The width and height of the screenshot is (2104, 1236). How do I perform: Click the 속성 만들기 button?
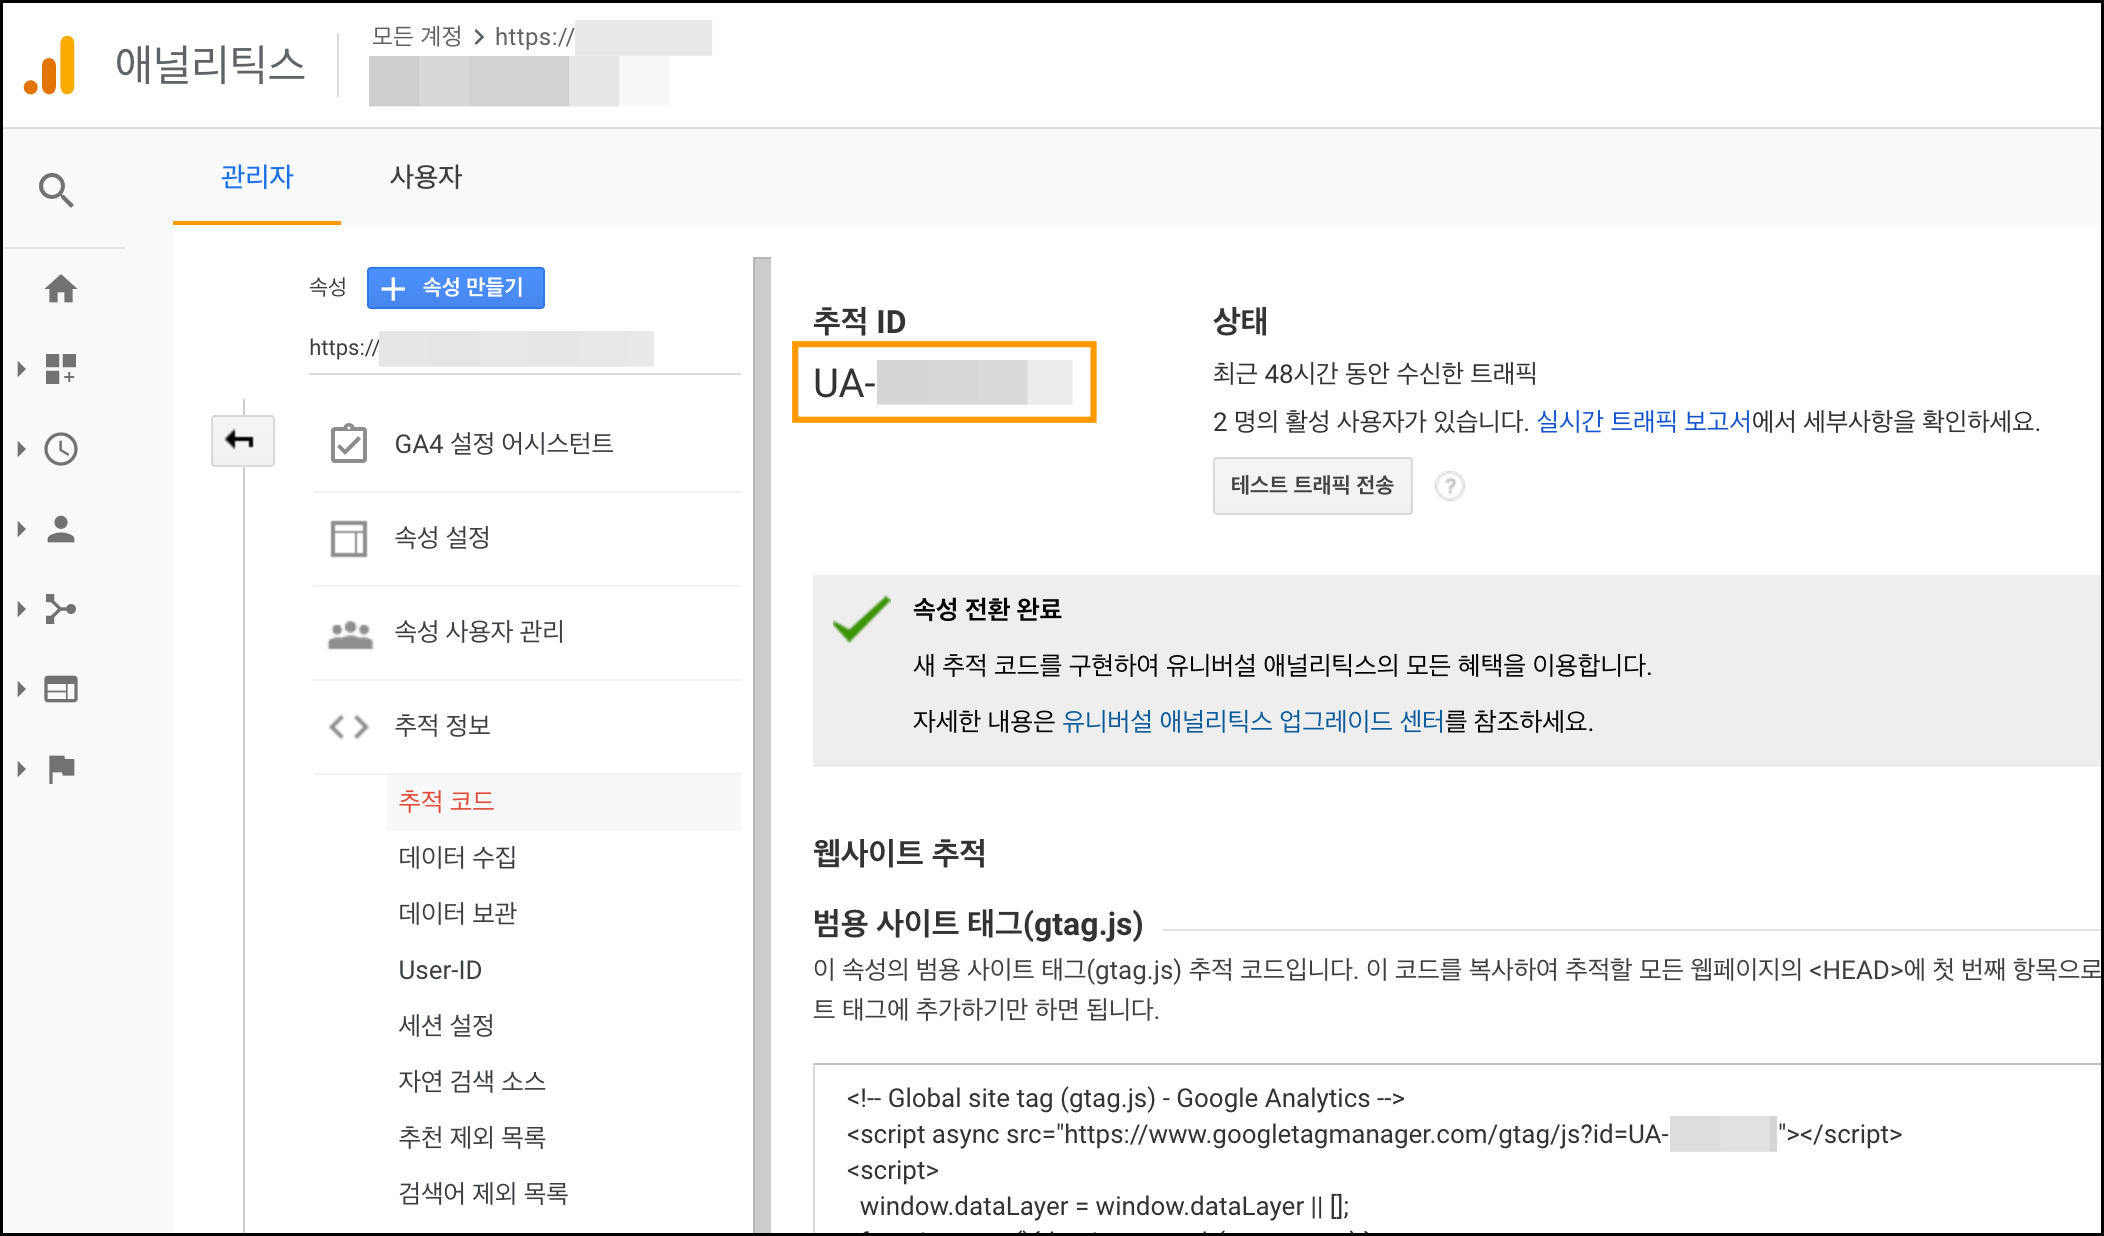coord(456,288)
